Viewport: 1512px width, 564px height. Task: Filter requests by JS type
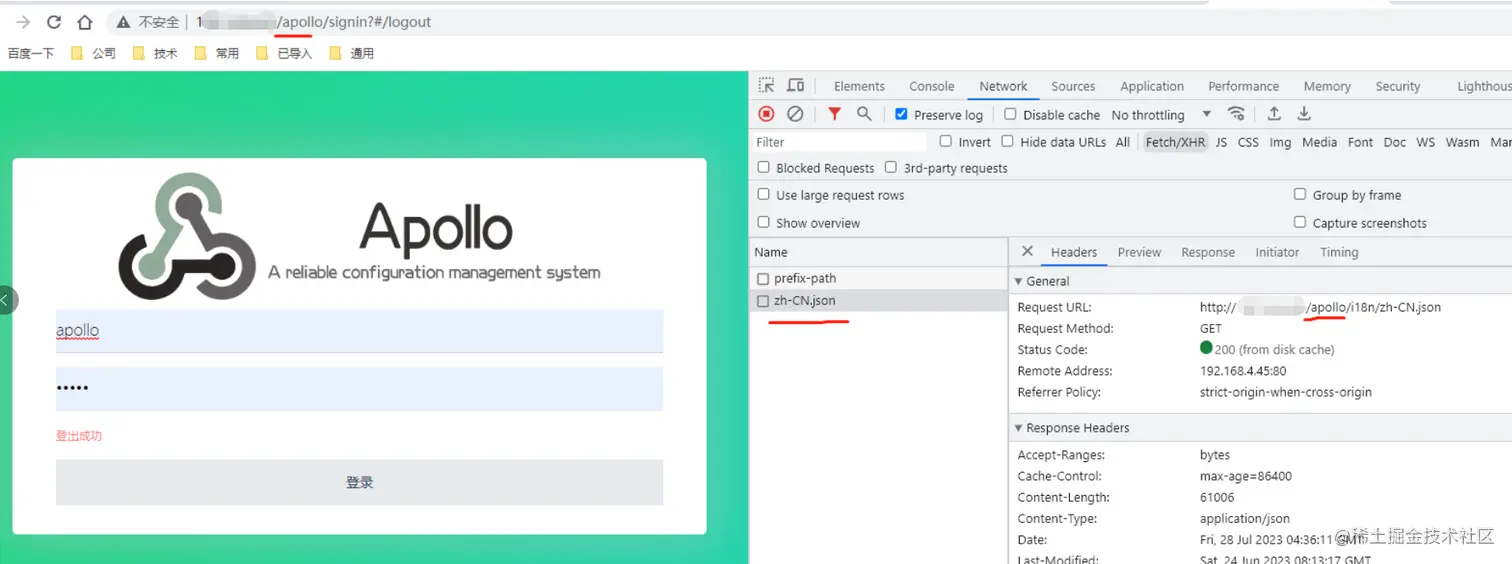[x=1221, y=142]
